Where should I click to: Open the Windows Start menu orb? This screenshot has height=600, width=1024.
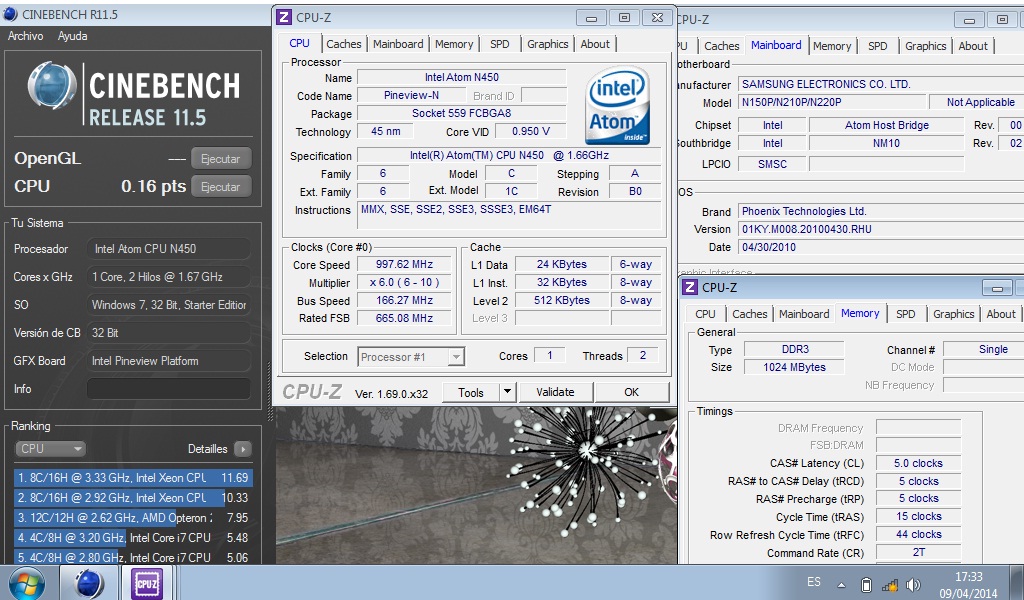pos(26,583)
